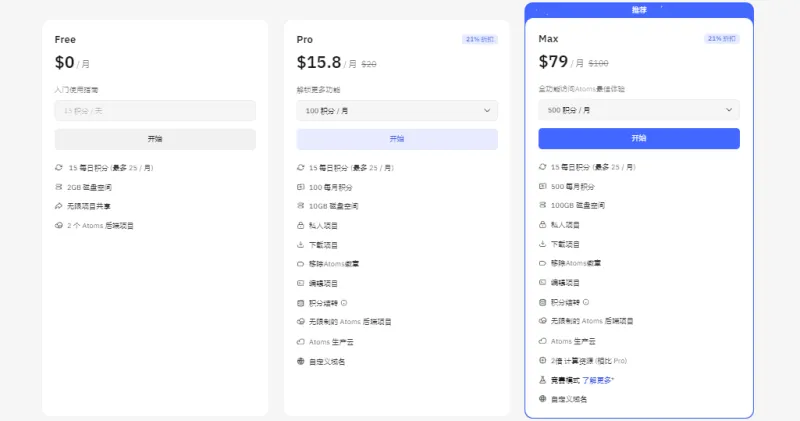800x421 pixels.
Task: Click badge icon beside Pro 移除Atoms徽章
Action: coord(301,264)
